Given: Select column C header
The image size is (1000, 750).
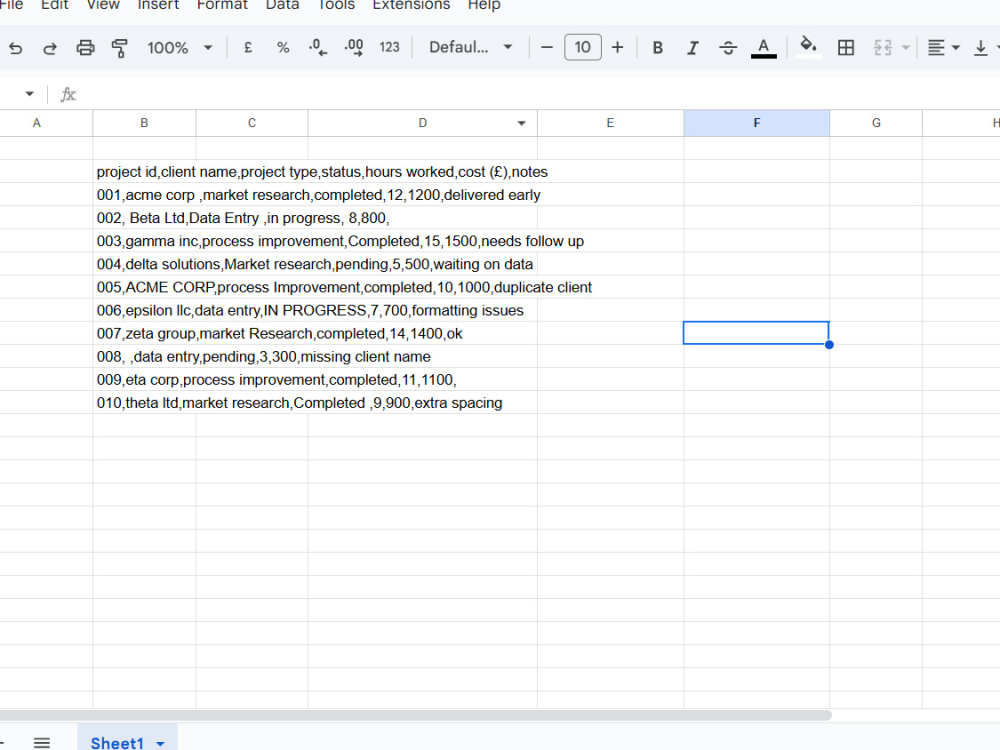Looking at the screenshot, I should [252, 123].
